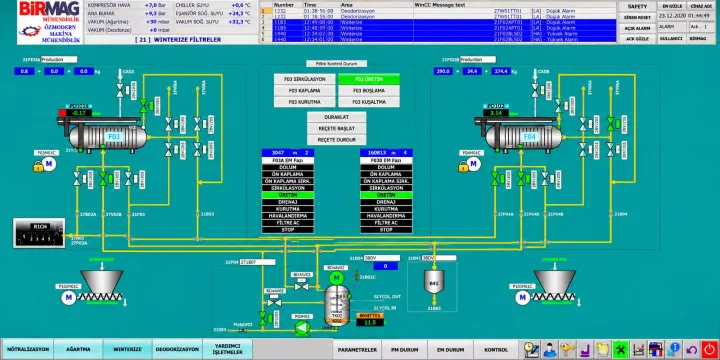This screenshot has height=360, width=720.
Task: Click the R1CH rotary selector widget
Action: (x=39, y=233)
